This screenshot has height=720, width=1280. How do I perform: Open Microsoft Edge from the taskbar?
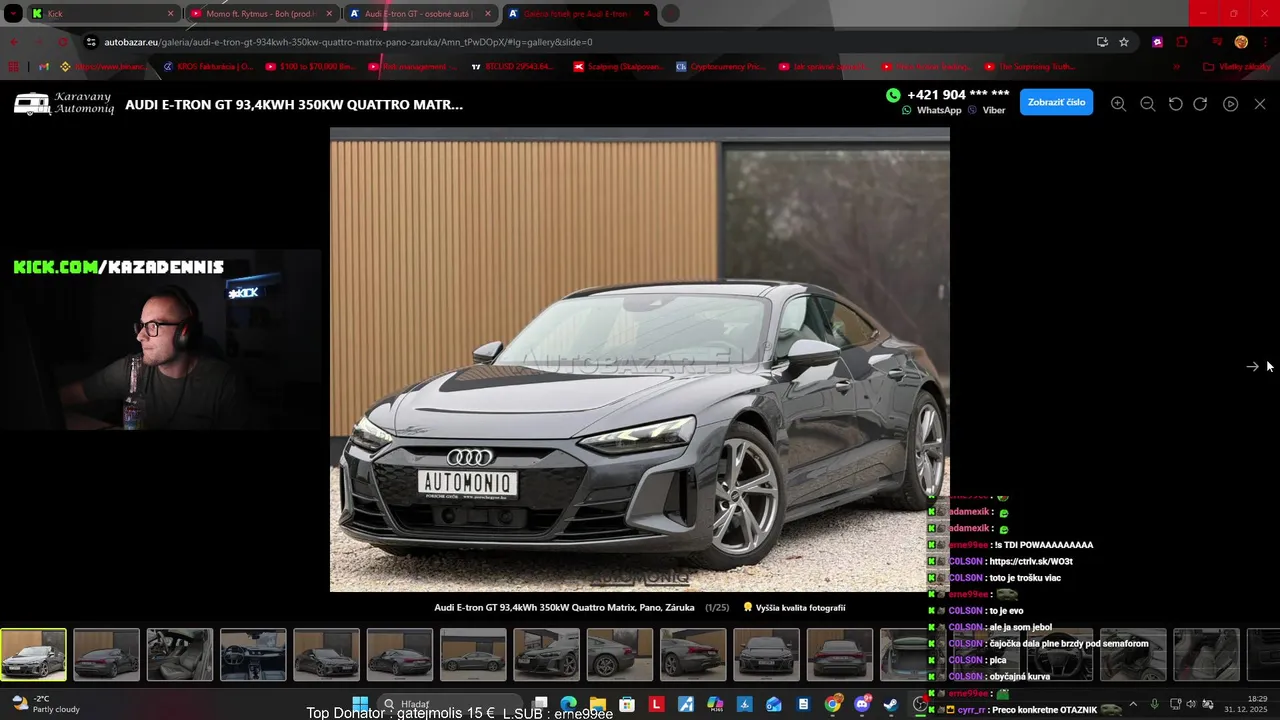569,704
